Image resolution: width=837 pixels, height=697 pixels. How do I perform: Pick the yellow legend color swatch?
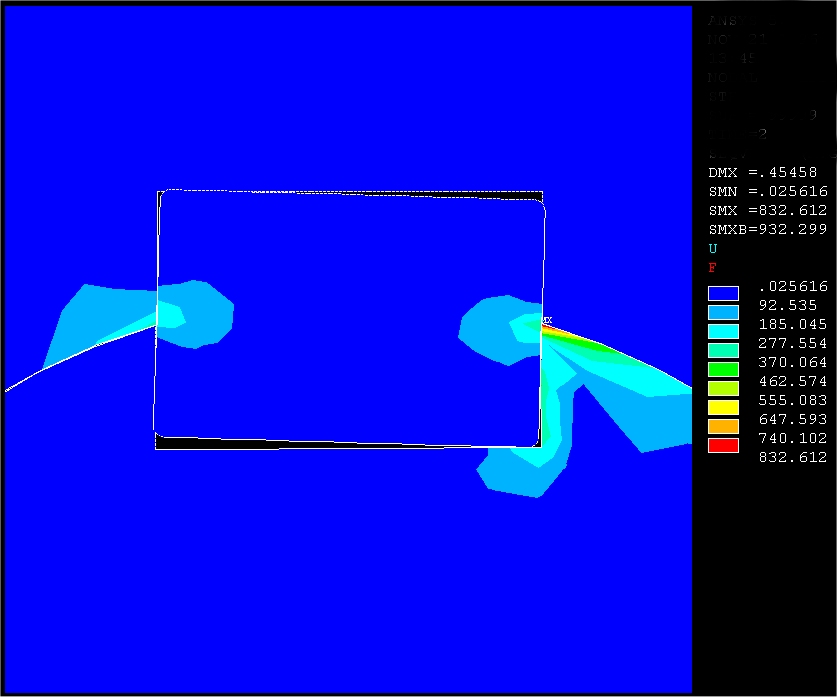(x=723, y=407)
